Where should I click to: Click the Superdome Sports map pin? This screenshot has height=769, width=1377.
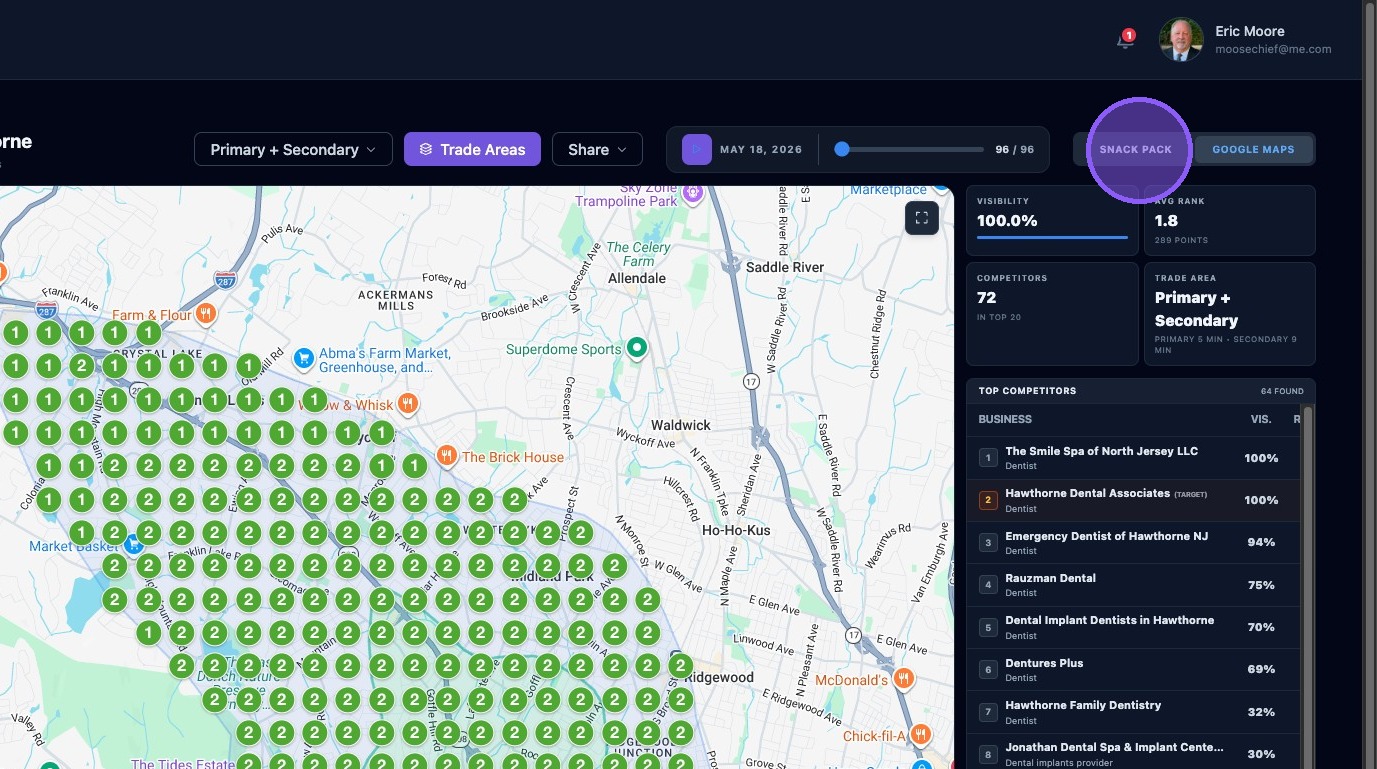pos(637,348)
